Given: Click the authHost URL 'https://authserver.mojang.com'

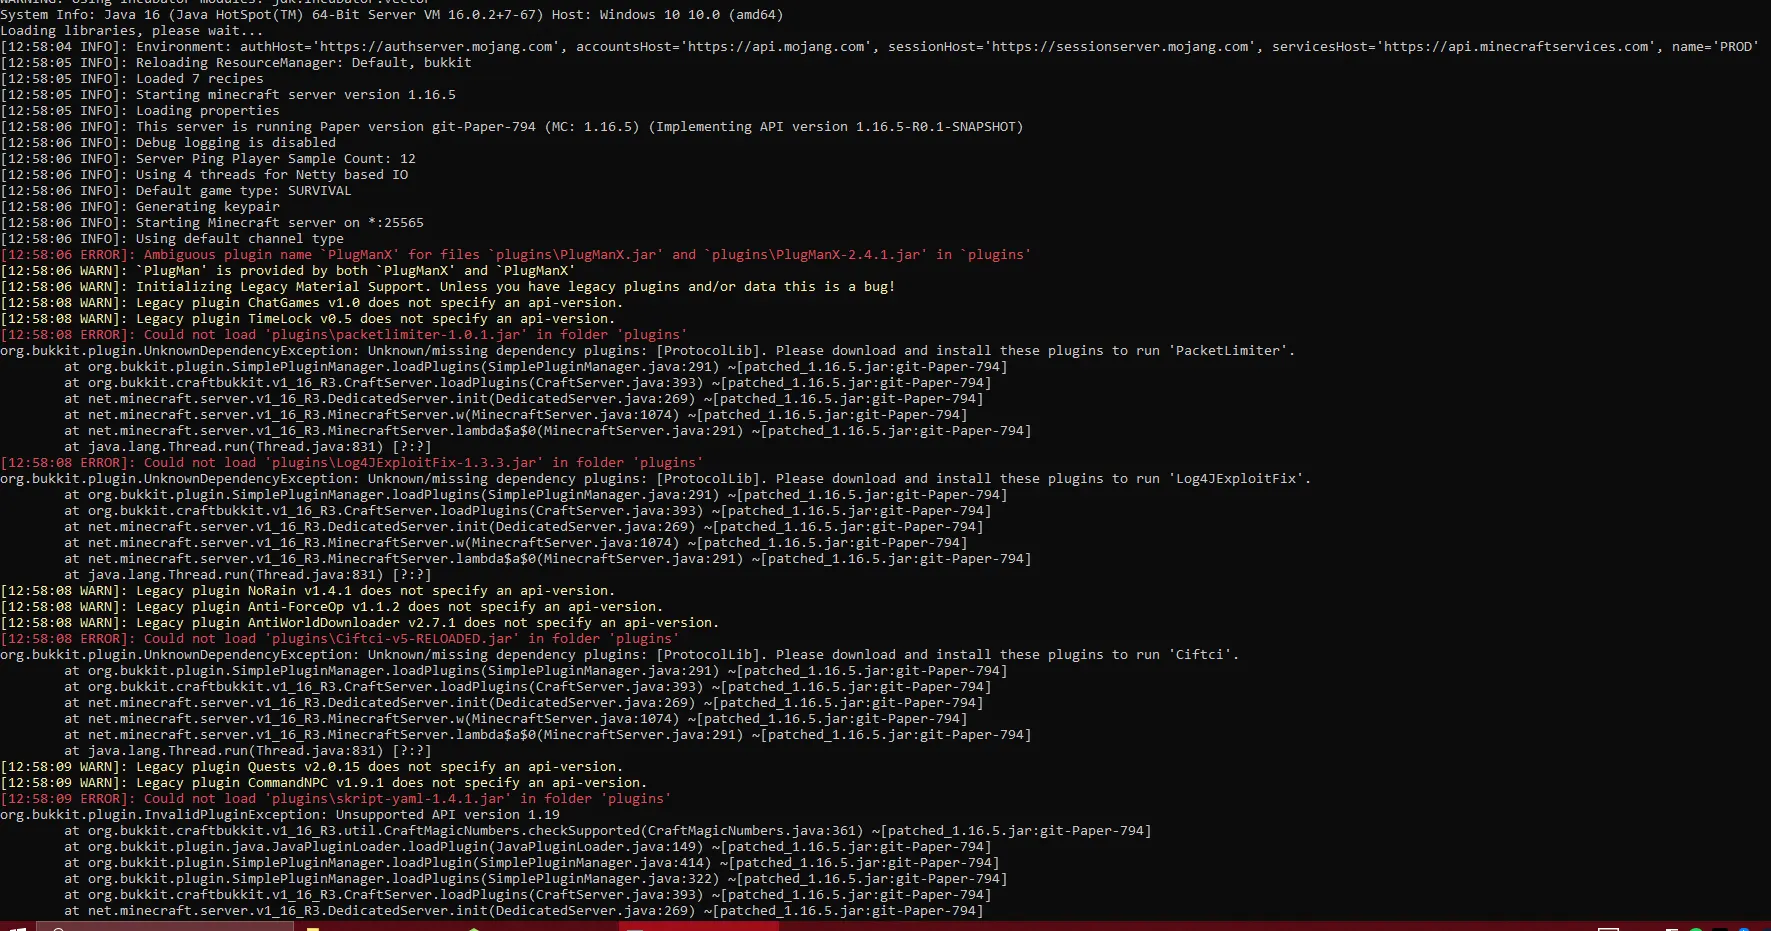Looking at the screenshot, I should tap(437, 47).
